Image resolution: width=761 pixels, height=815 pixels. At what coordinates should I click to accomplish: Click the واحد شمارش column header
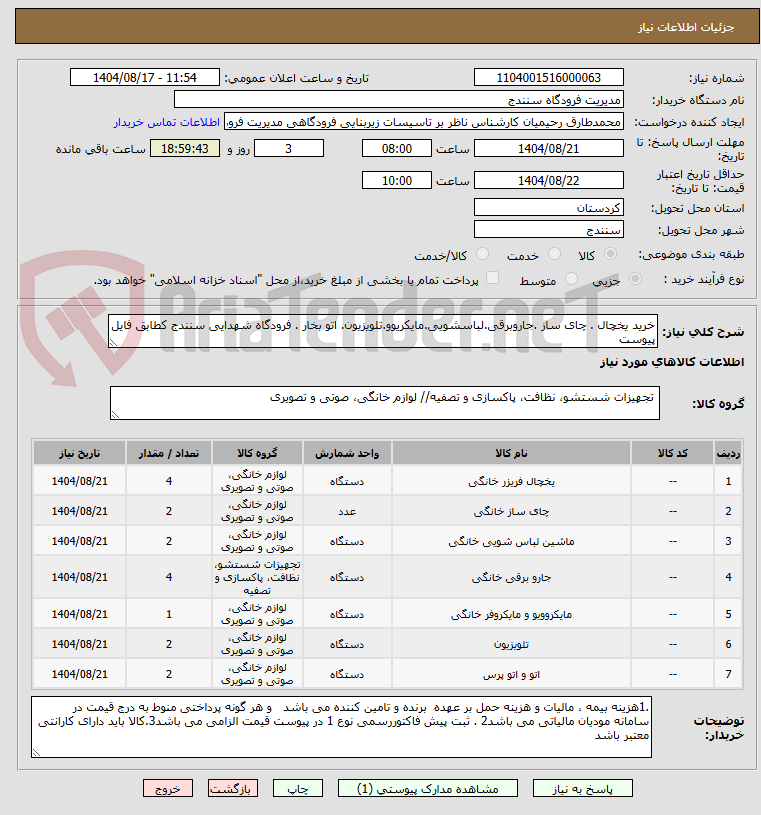point(347,453)
